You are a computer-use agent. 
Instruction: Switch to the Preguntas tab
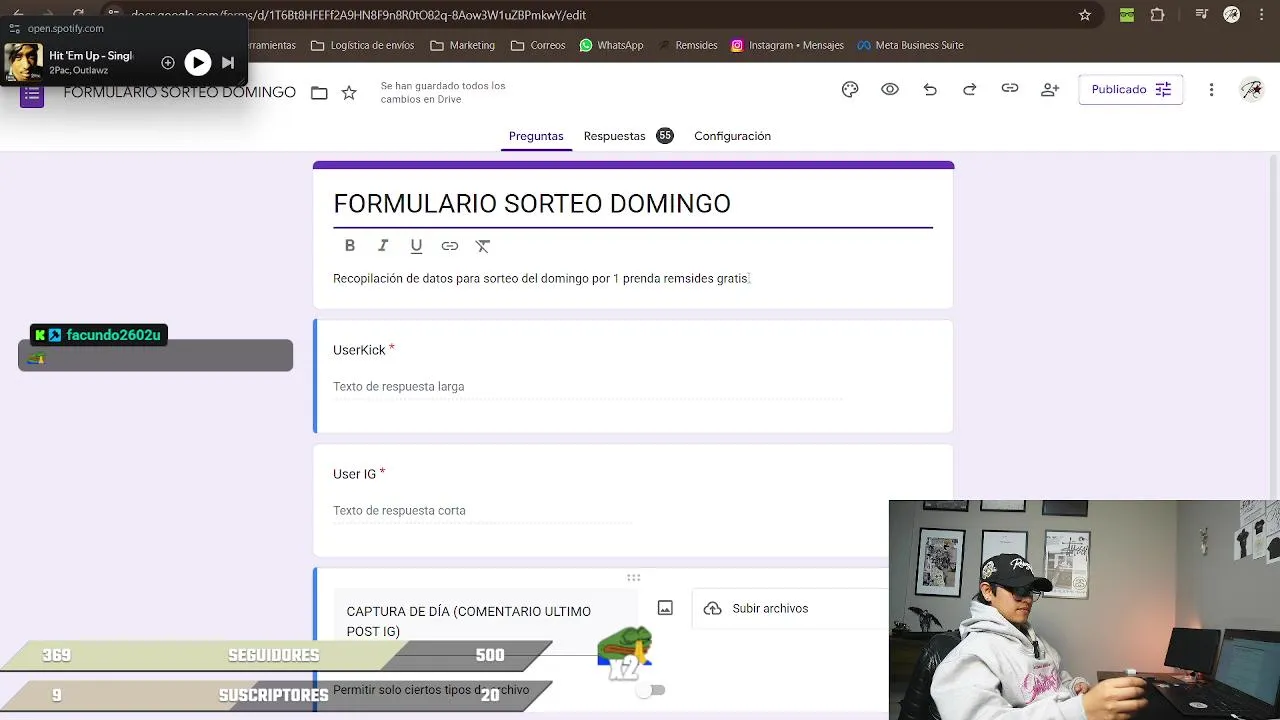(x=536, y=136)
